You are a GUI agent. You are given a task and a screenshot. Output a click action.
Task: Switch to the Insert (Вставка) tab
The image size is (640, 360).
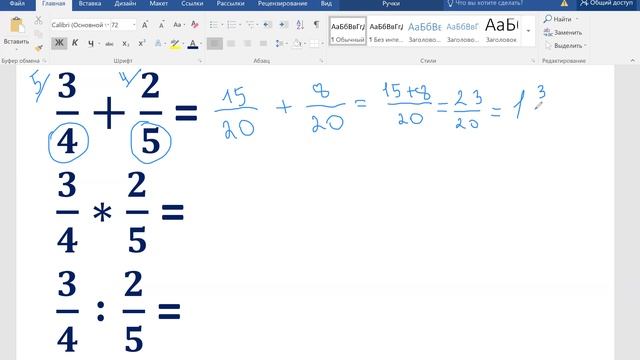89,3
